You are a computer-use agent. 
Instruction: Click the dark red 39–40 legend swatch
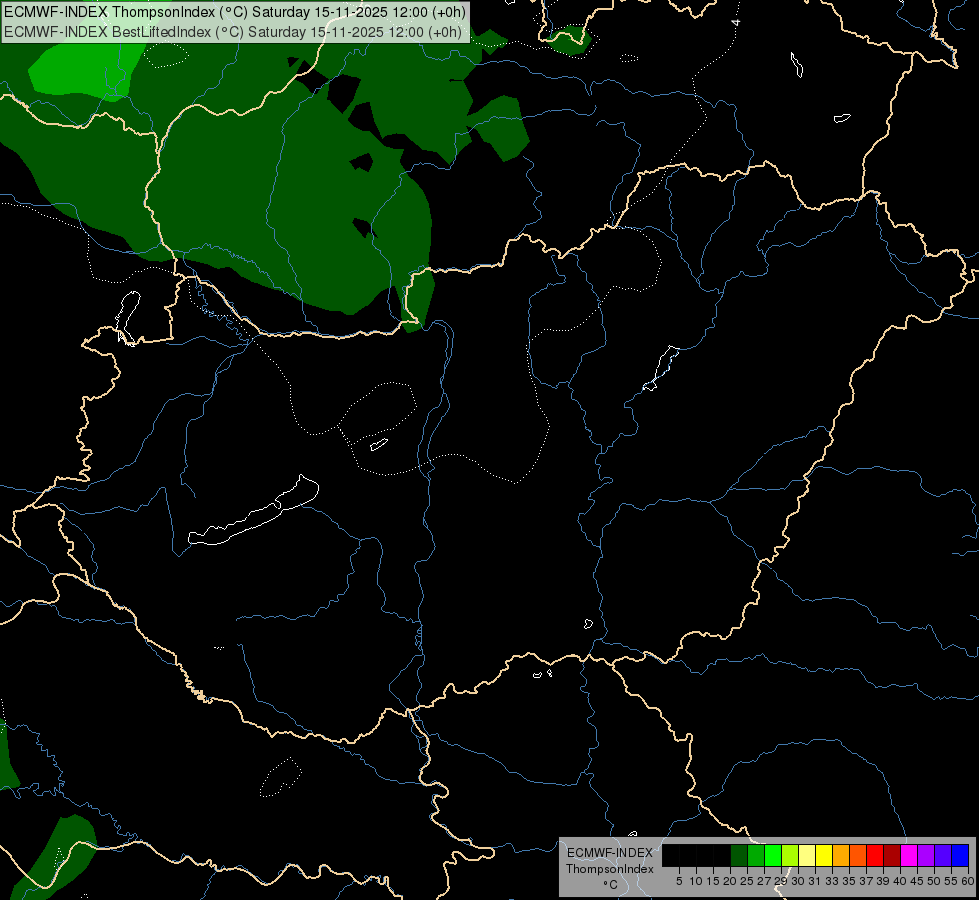pos(892,855)
